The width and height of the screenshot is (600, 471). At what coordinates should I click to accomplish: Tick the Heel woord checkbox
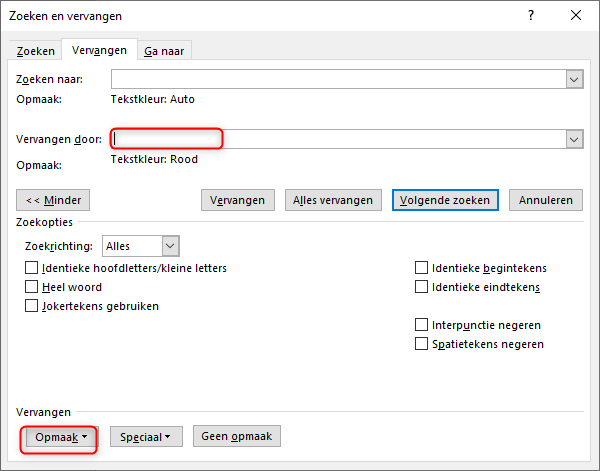coord(33,287)
